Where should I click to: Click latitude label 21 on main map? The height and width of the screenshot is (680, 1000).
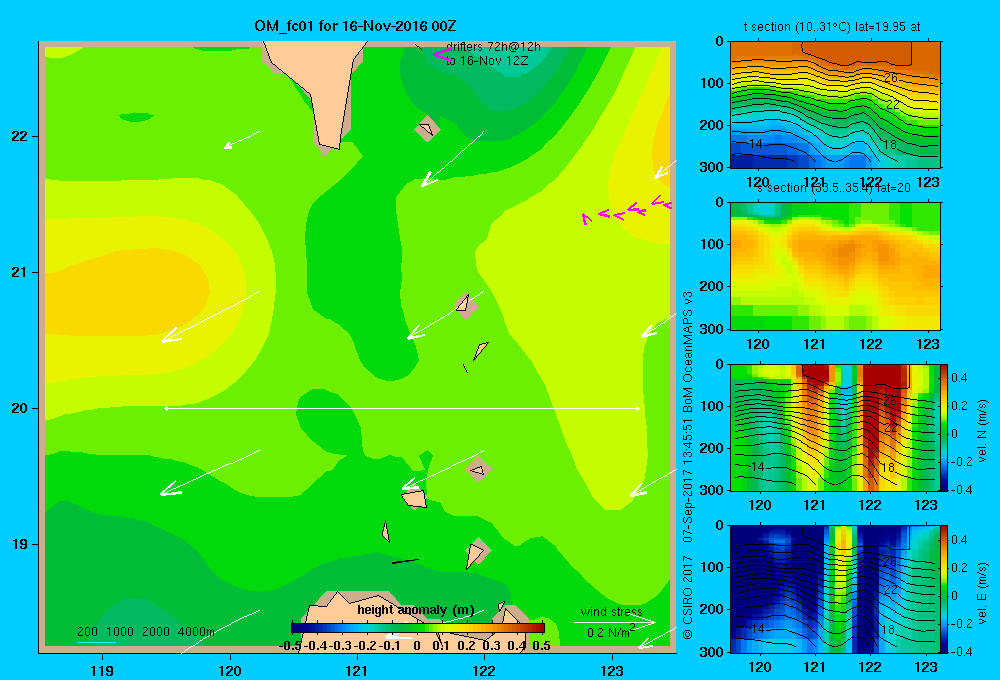[x=20, y=272]
